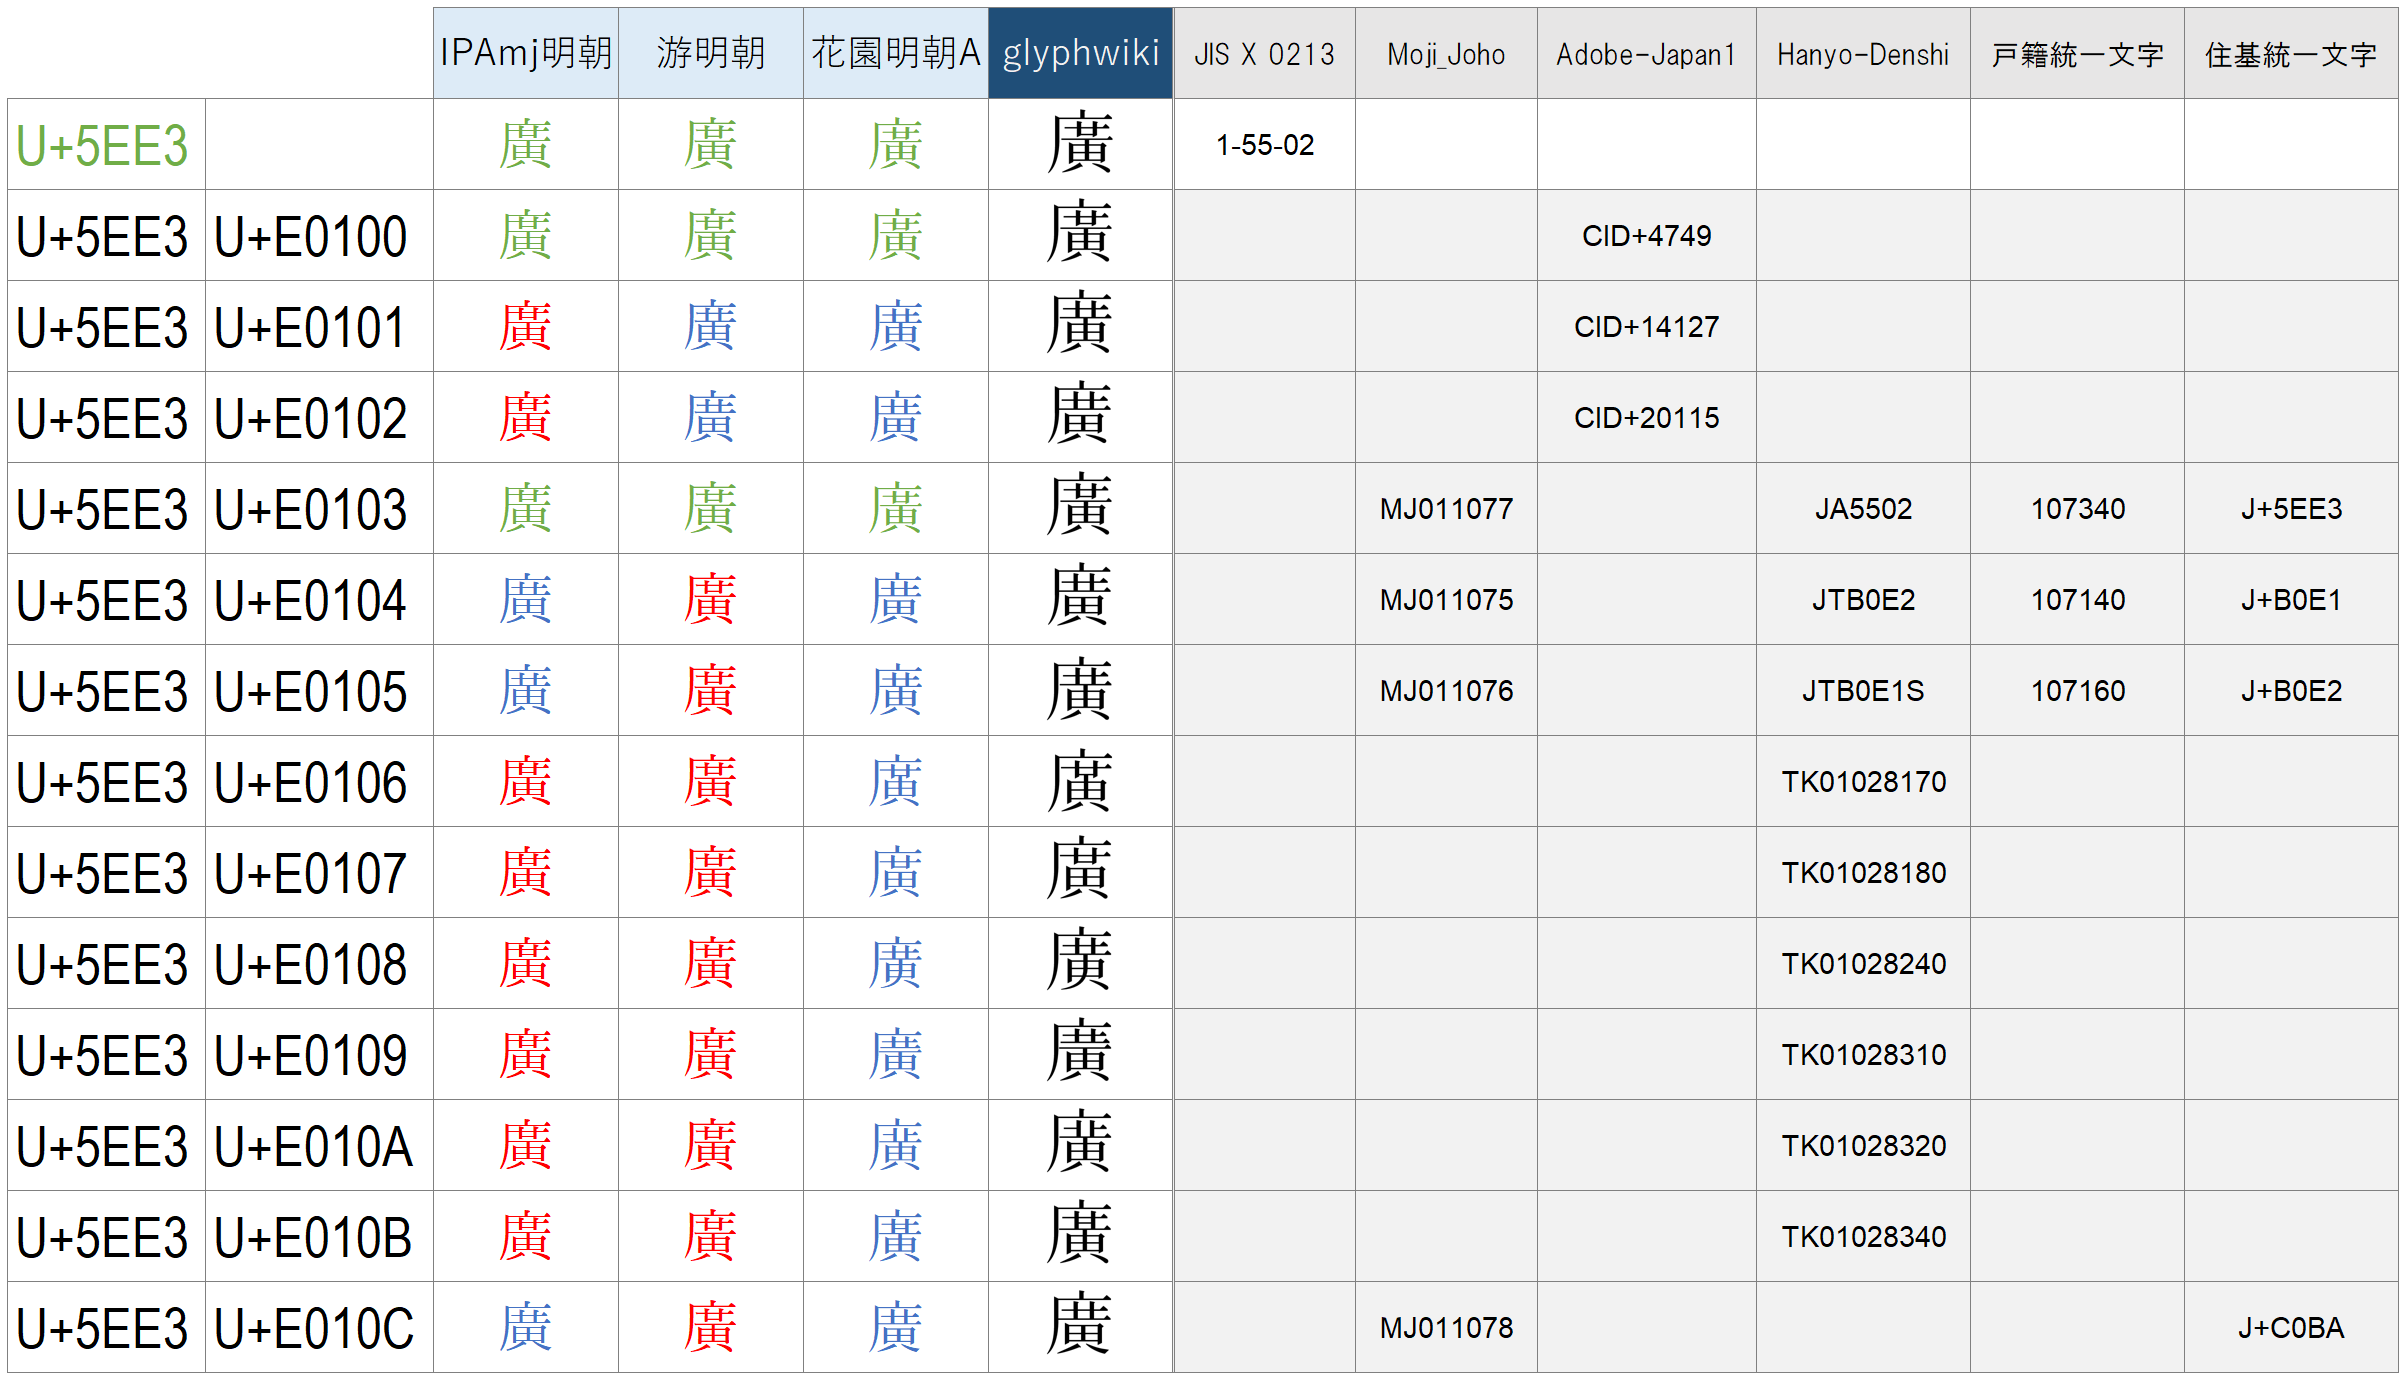Click the glyphwiki glyph in U+E010B row

[1080, 1234]
